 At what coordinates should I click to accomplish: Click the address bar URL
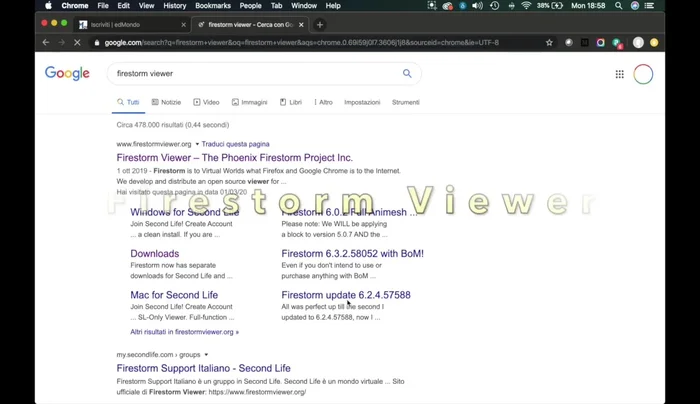coord(301,42)
